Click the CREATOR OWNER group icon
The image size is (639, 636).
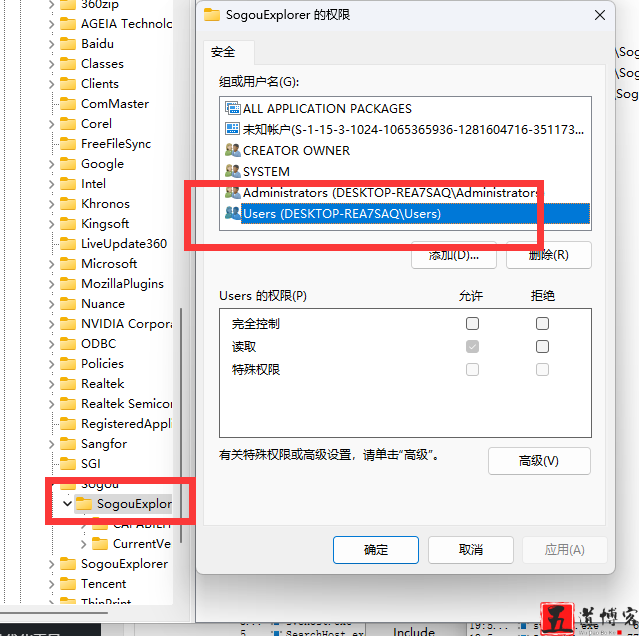click(233, 150)
